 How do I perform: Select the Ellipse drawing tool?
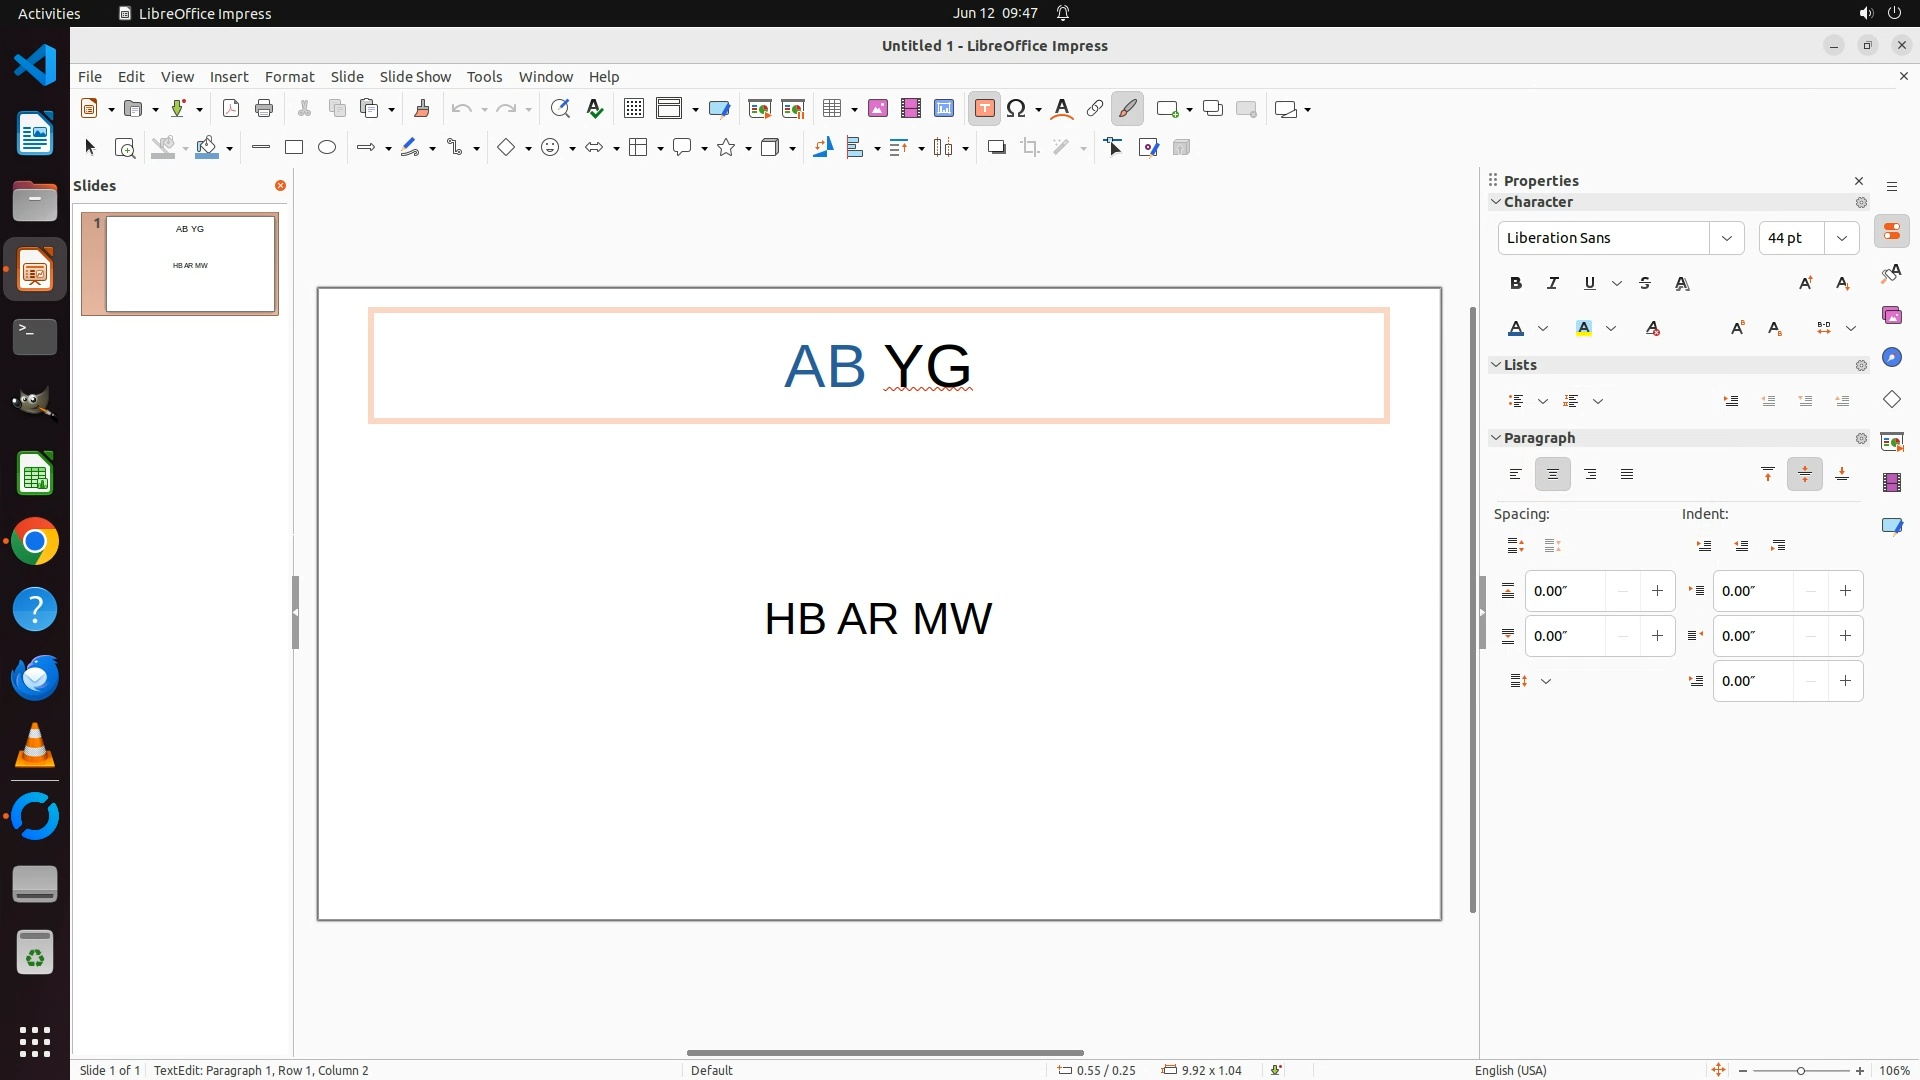(x=327, y=148)
